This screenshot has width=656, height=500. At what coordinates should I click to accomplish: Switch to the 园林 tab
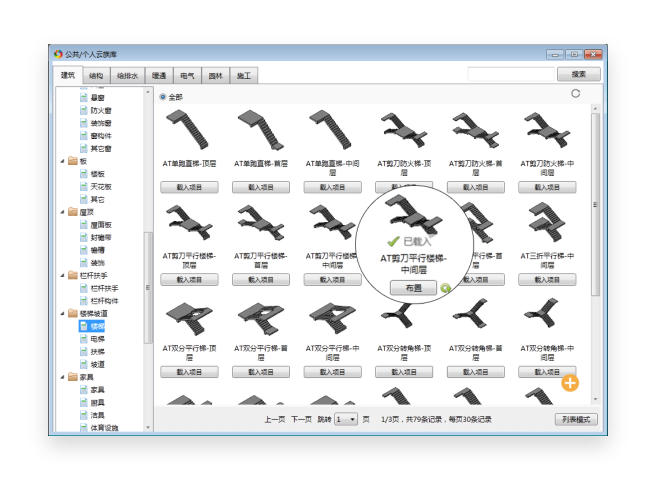click(215, 76)
